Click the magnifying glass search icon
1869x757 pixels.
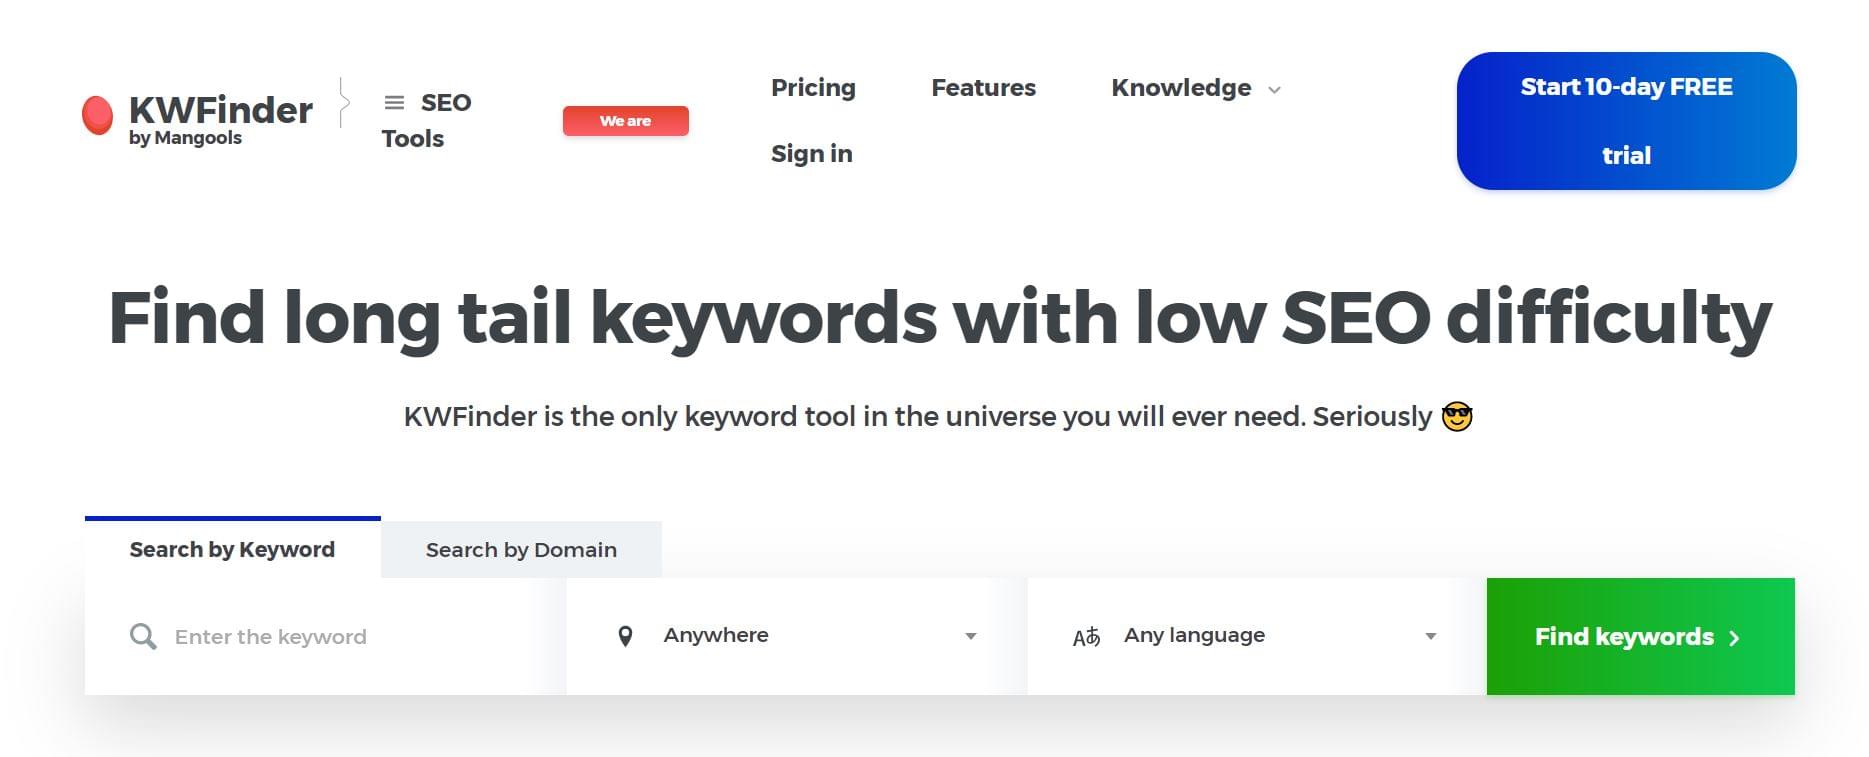click(x=143, y=636)
